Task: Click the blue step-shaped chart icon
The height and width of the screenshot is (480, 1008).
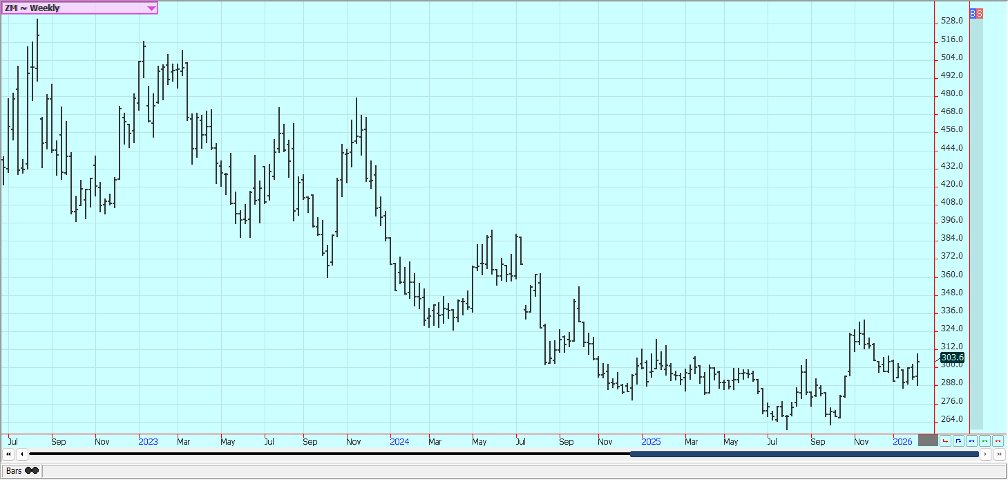Action: click(x=958, y=440)
